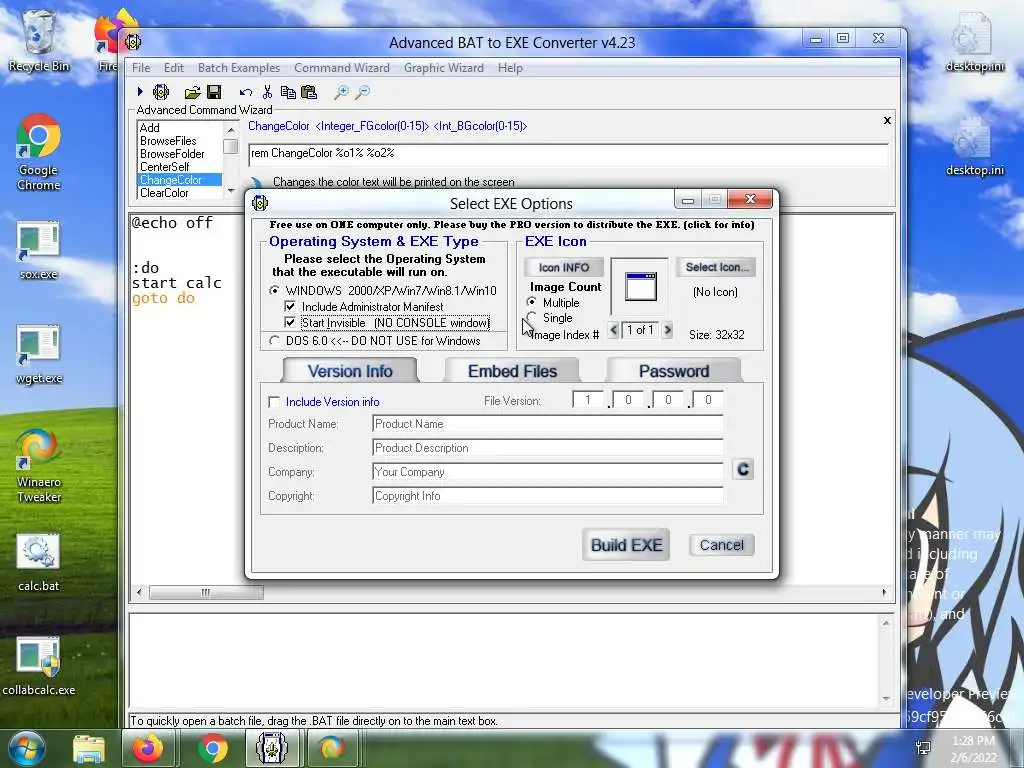This screenshot has width=1024, height=768.
Task: Click the Undo arrow toolbar icon
Action: coord(246,93)
